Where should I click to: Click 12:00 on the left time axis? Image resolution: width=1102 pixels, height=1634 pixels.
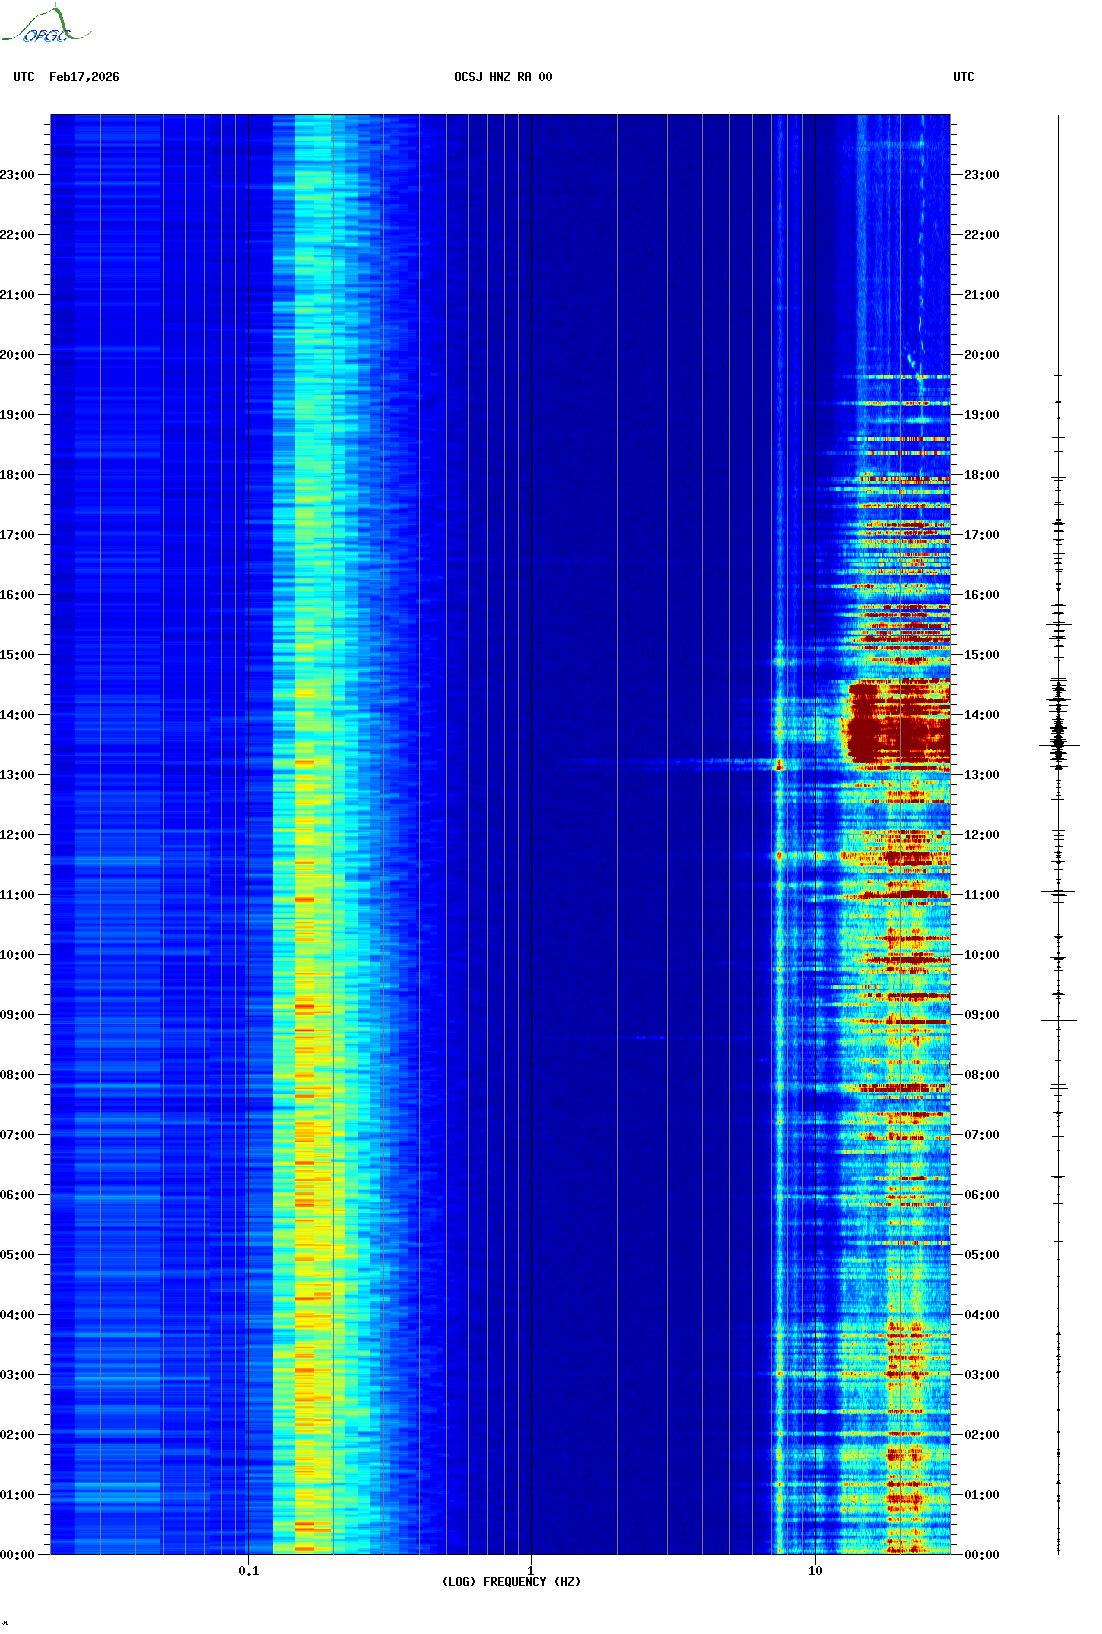(x=17, y=835)
